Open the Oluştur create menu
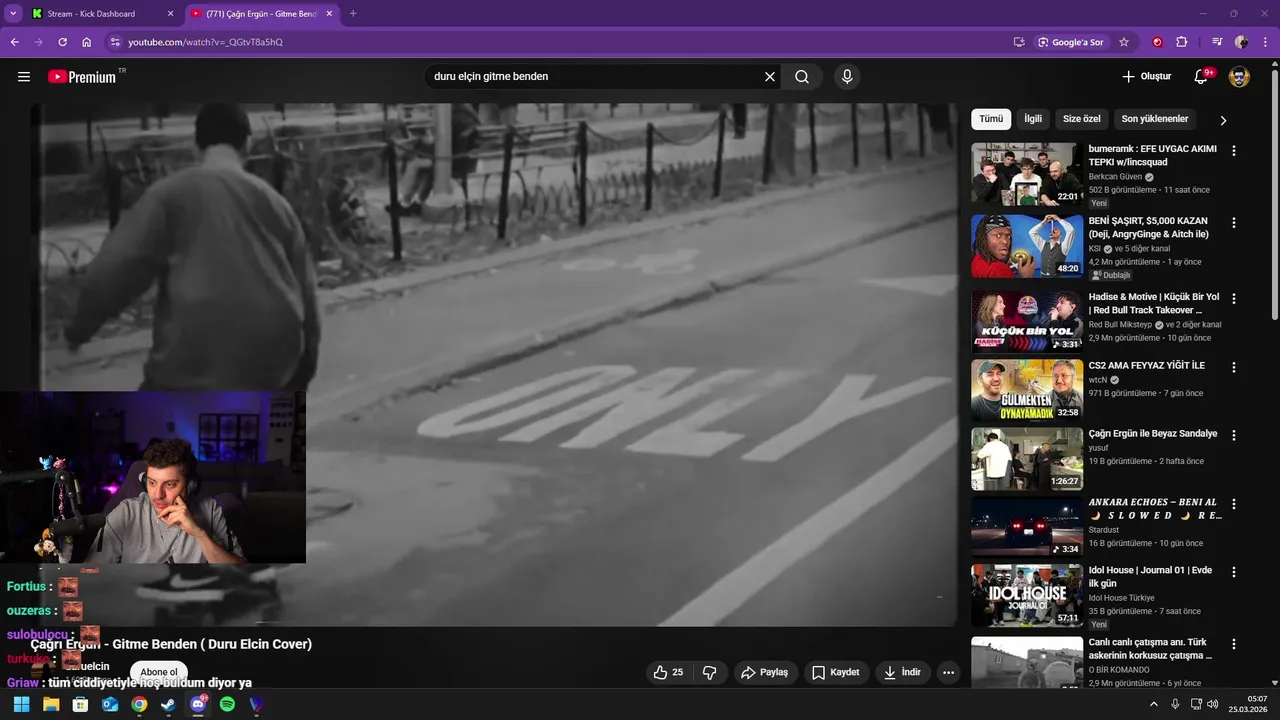Image resolution: width=1280 pixels, height=720 pixels. pyautogui.click(x=1146, y=77)
